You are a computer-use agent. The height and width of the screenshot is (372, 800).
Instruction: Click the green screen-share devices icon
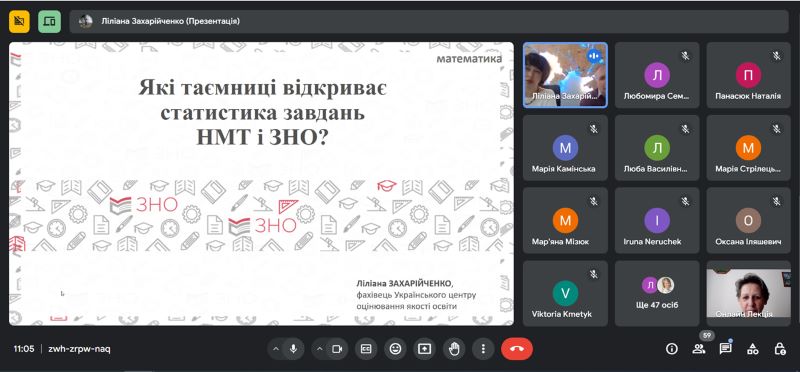coord(49,21)
